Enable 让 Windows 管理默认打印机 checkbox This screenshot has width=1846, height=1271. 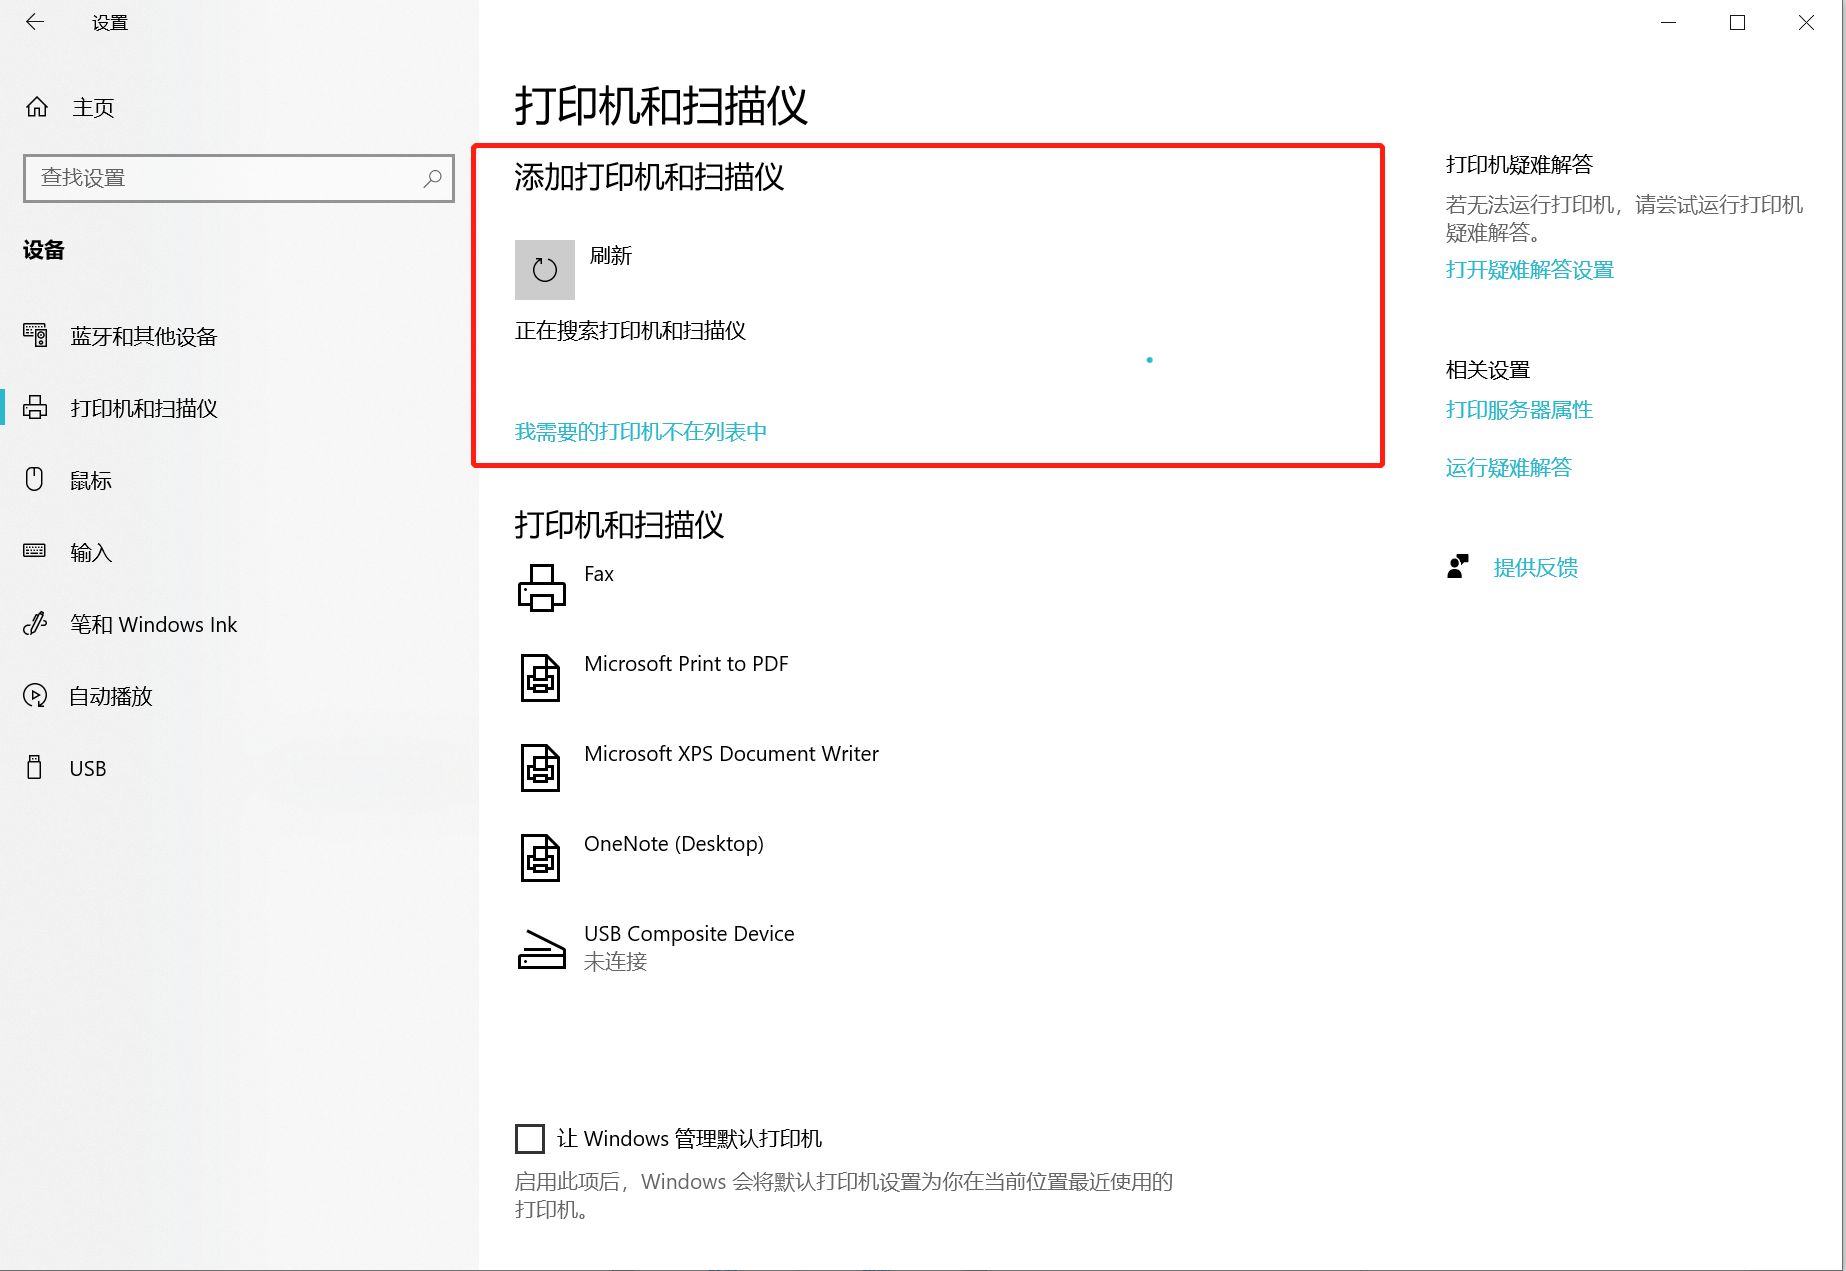click(530, 1138)
